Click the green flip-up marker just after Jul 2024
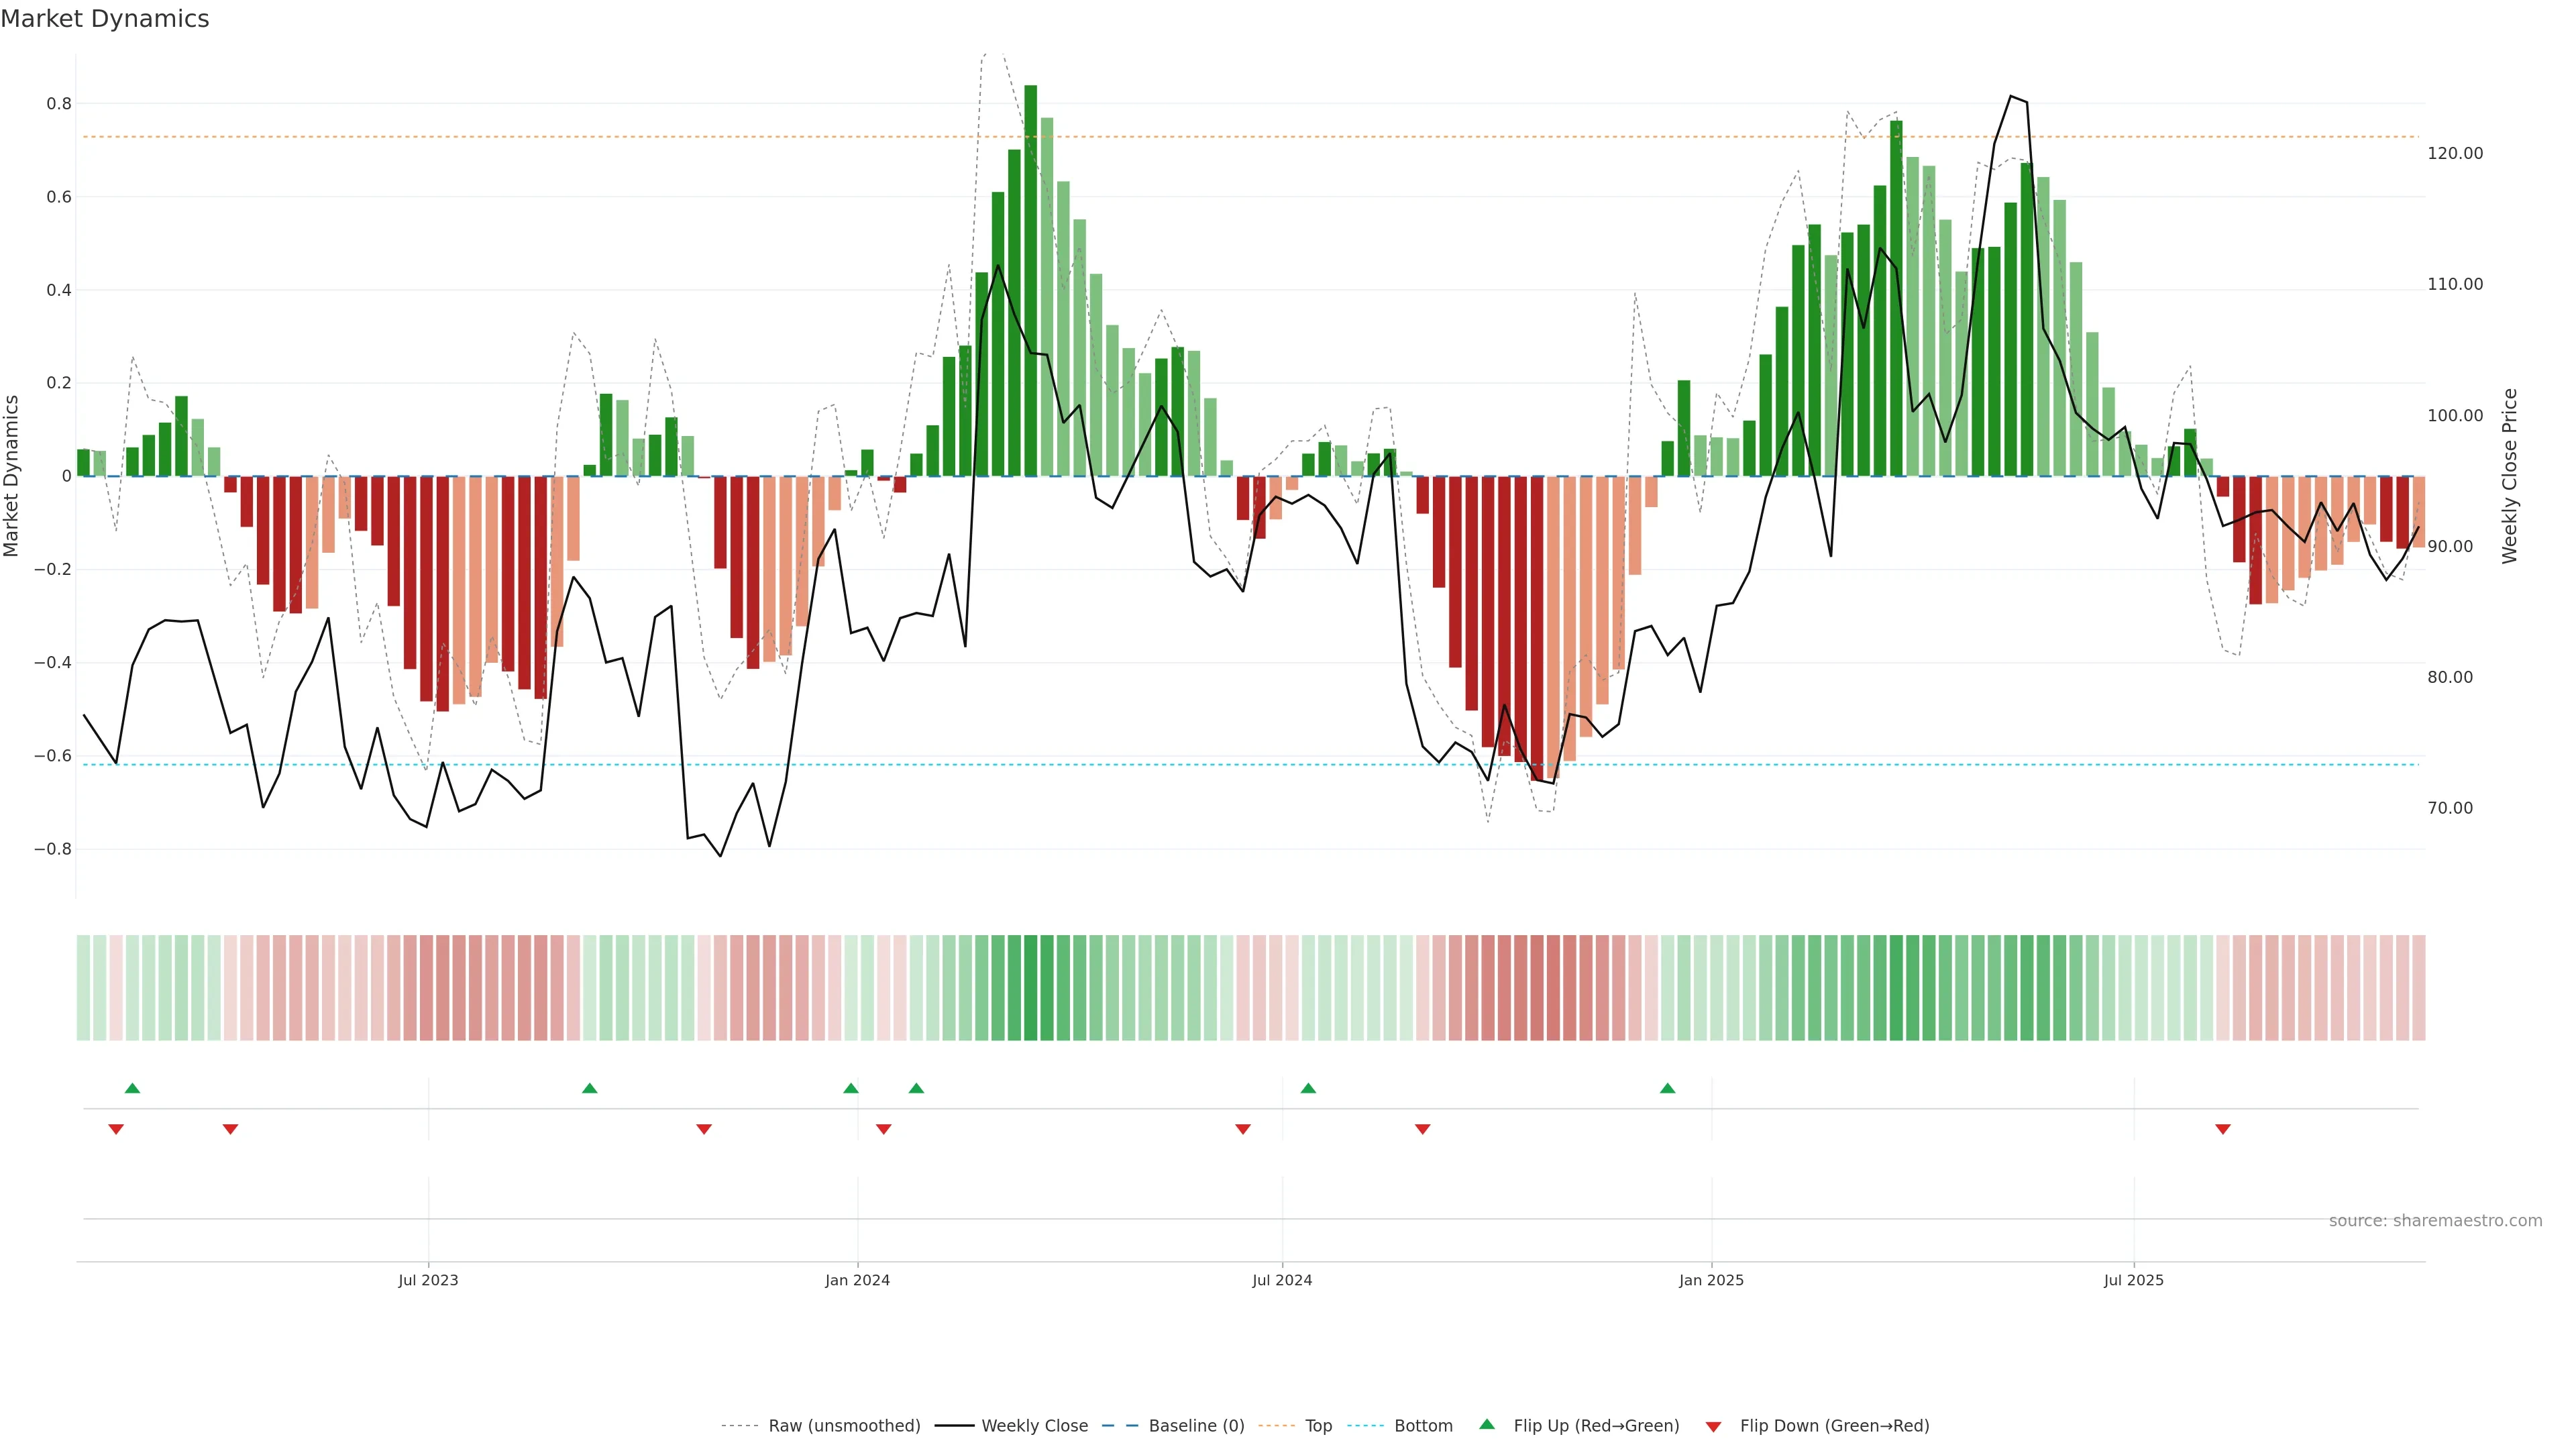 pos(1308,1088)
